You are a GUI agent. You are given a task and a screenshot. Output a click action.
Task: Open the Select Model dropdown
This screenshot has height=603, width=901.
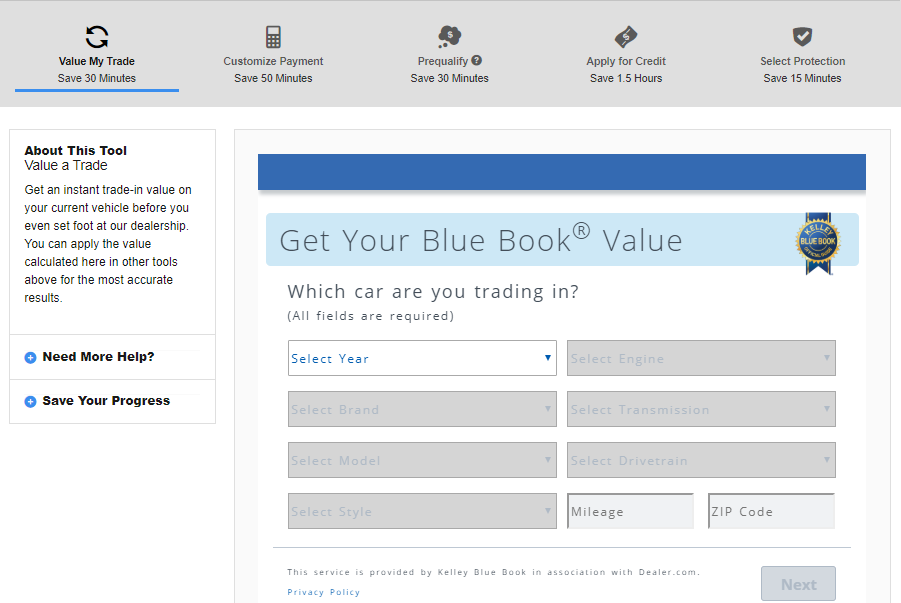click(422, 460)
